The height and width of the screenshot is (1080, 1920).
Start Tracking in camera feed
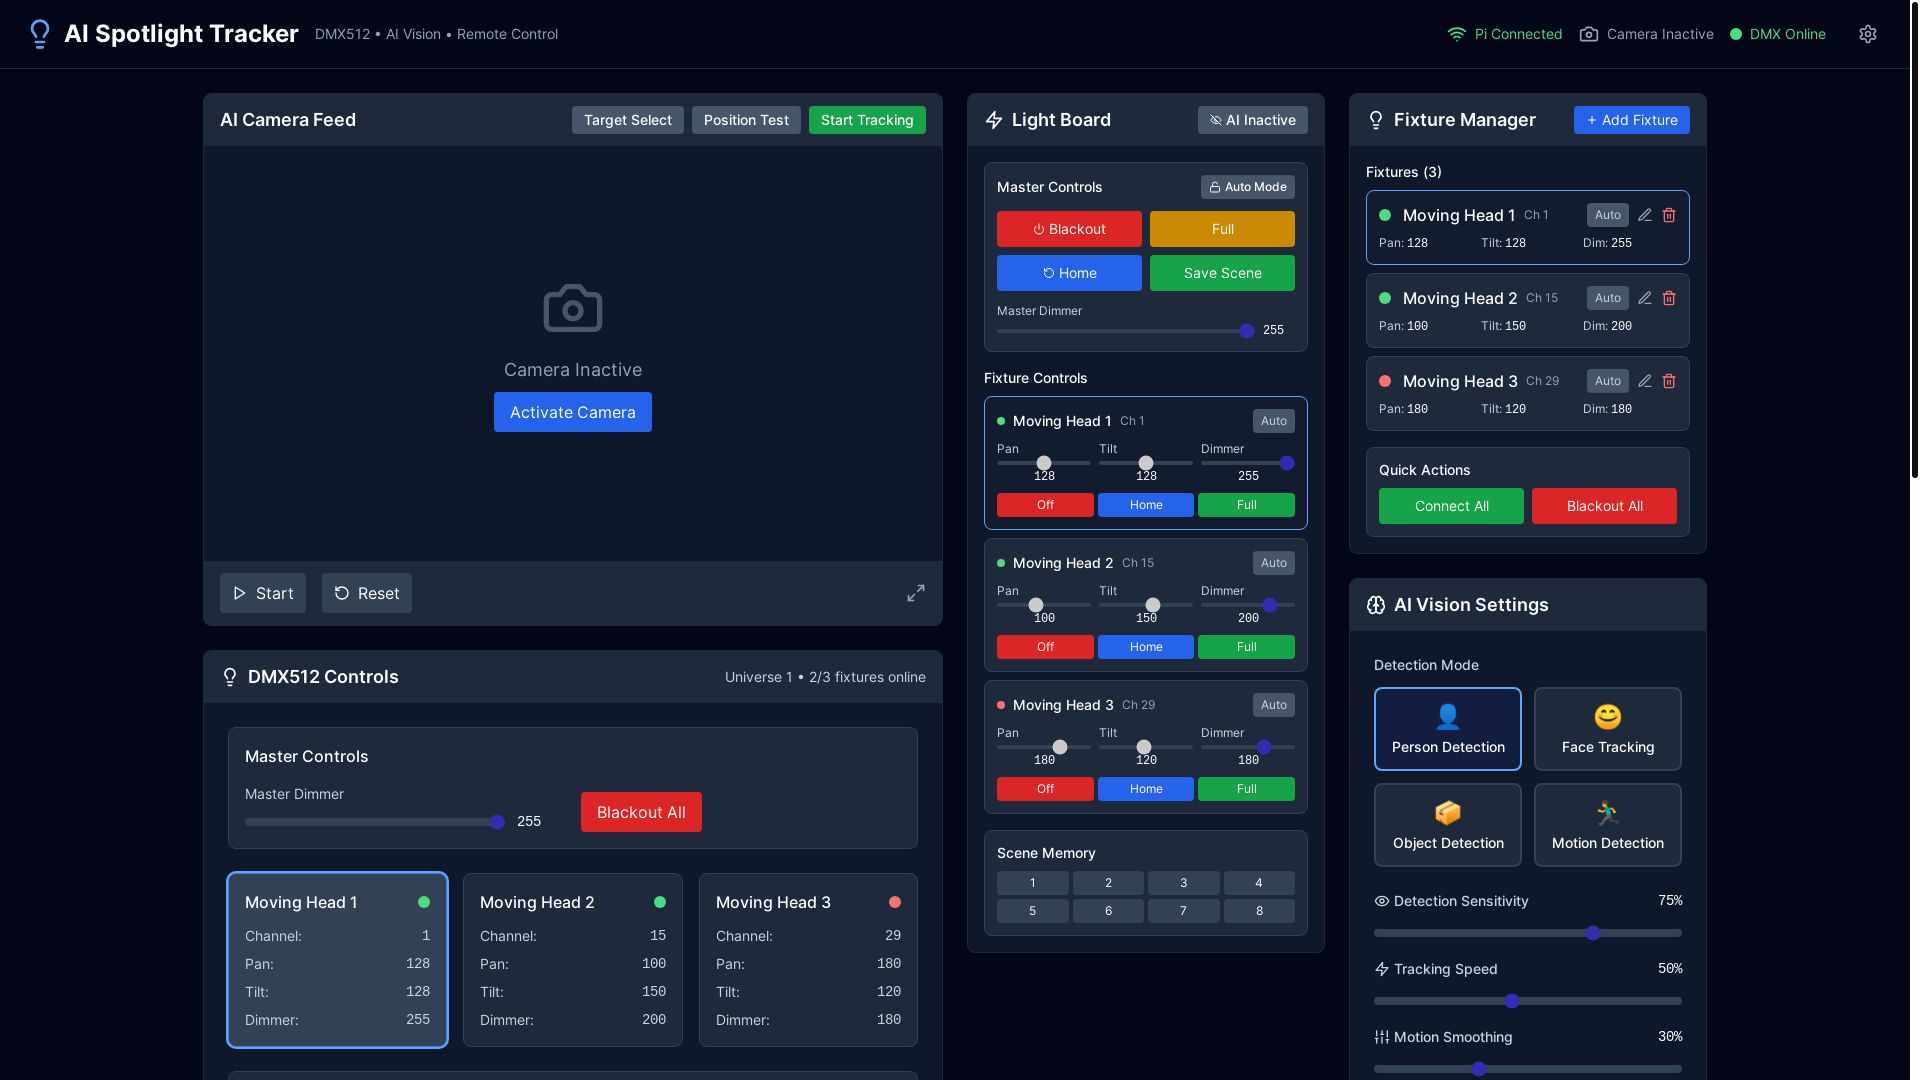867,120
